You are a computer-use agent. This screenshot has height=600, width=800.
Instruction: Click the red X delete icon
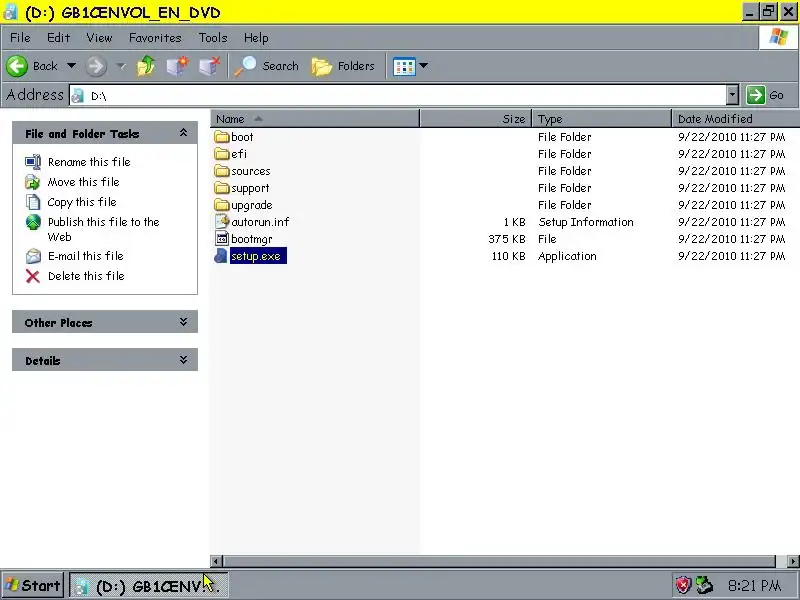tap(33, 276)
